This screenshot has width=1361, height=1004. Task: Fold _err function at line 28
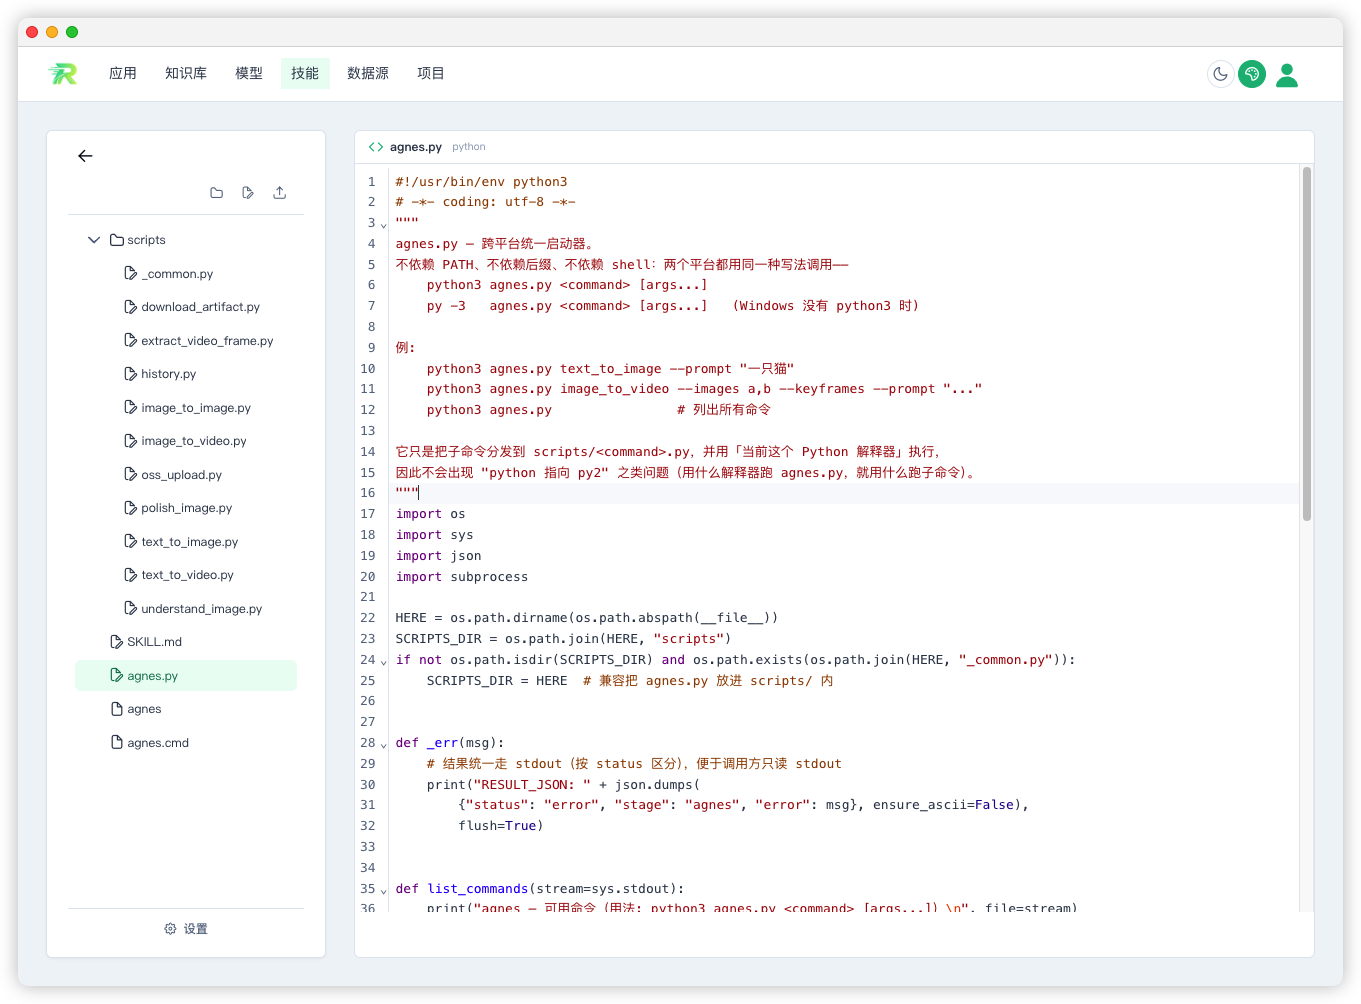[384, 744]
